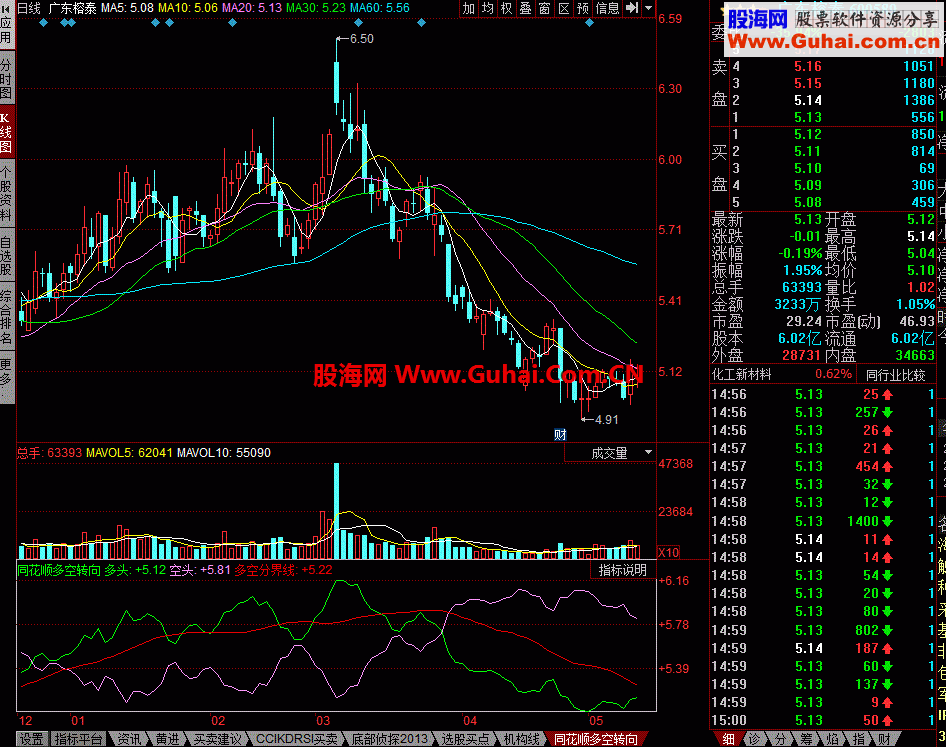Open 个股资料 in the left sidebar
Viewport: 946px width, 747px height.
click(6, 194)
